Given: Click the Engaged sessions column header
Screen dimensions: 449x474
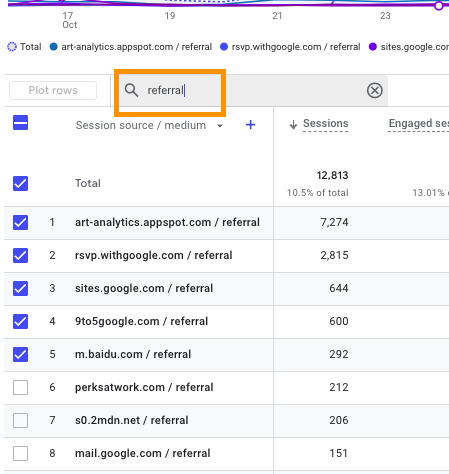Looking at the screenshot, I should tap(418, 123).
